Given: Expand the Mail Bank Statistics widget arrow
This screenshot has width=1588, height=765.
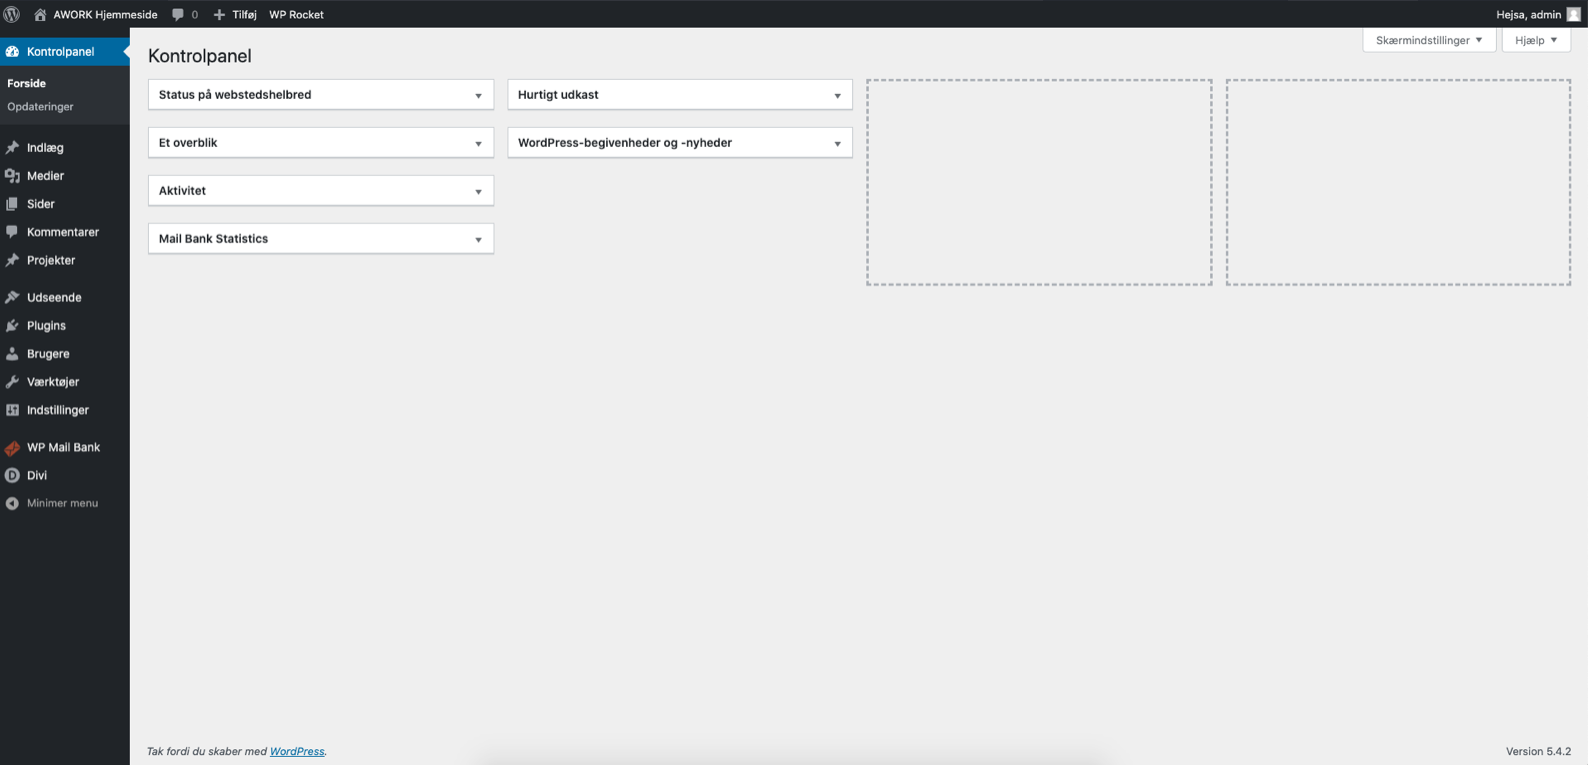Looking at the screenshot, I should click(x=478, y=239).
